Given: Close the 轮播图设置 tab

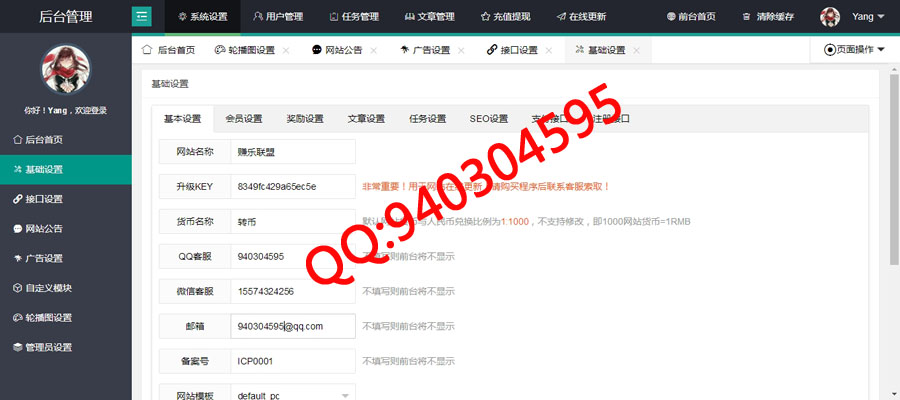Looking at the screenshot, I should tap(286, 50).
